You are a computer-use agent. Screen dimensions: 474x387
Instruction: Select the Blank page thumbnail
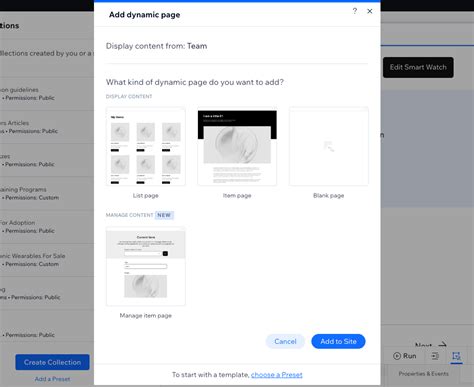pos(329,146)
